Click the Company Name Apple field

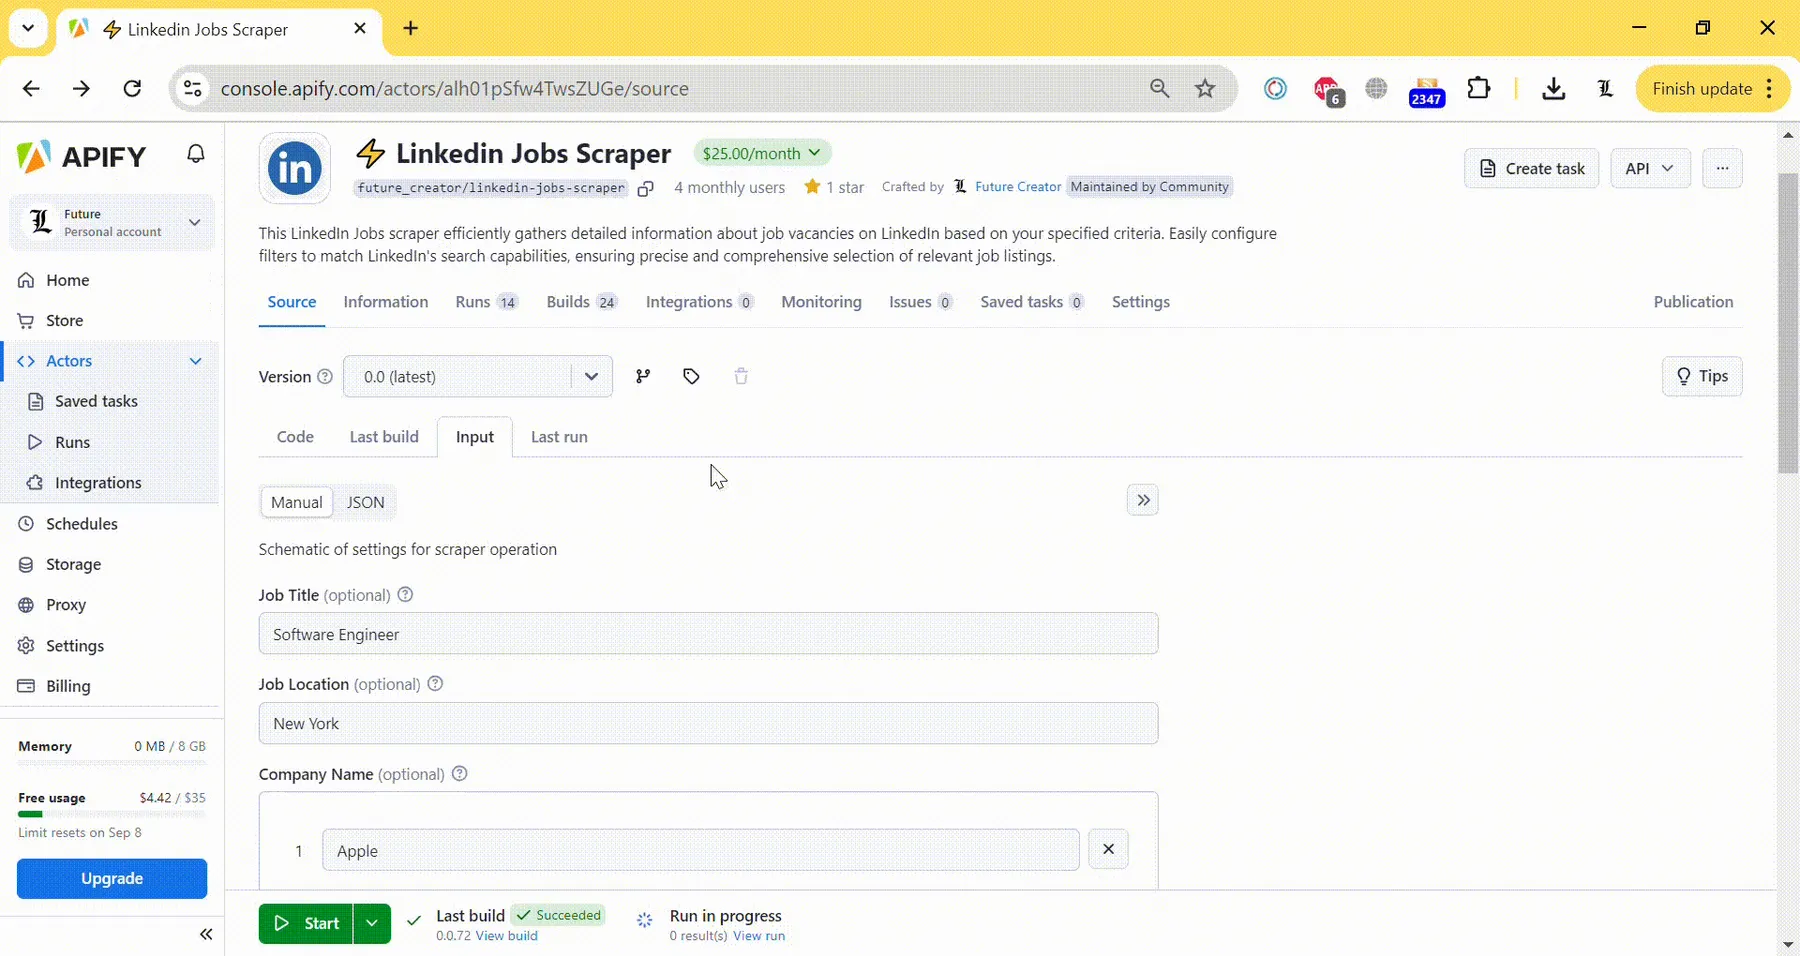(x=700, y=850)
